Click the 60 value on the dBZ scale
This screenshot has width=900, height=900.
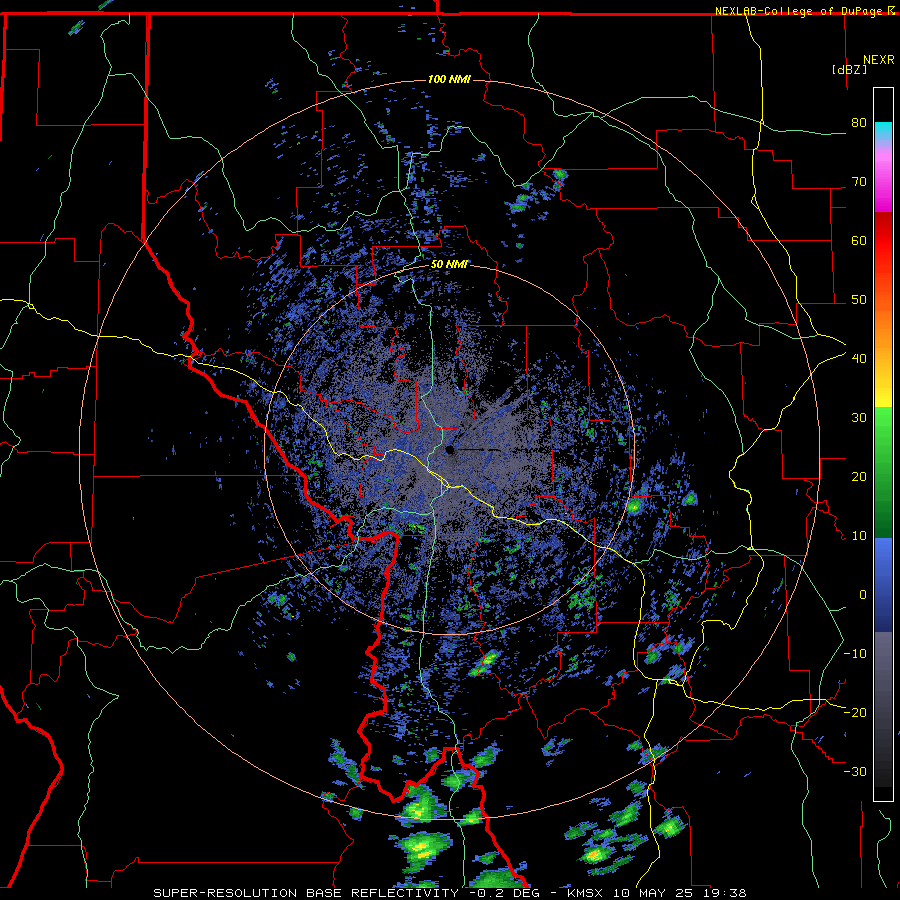(859, 240)
